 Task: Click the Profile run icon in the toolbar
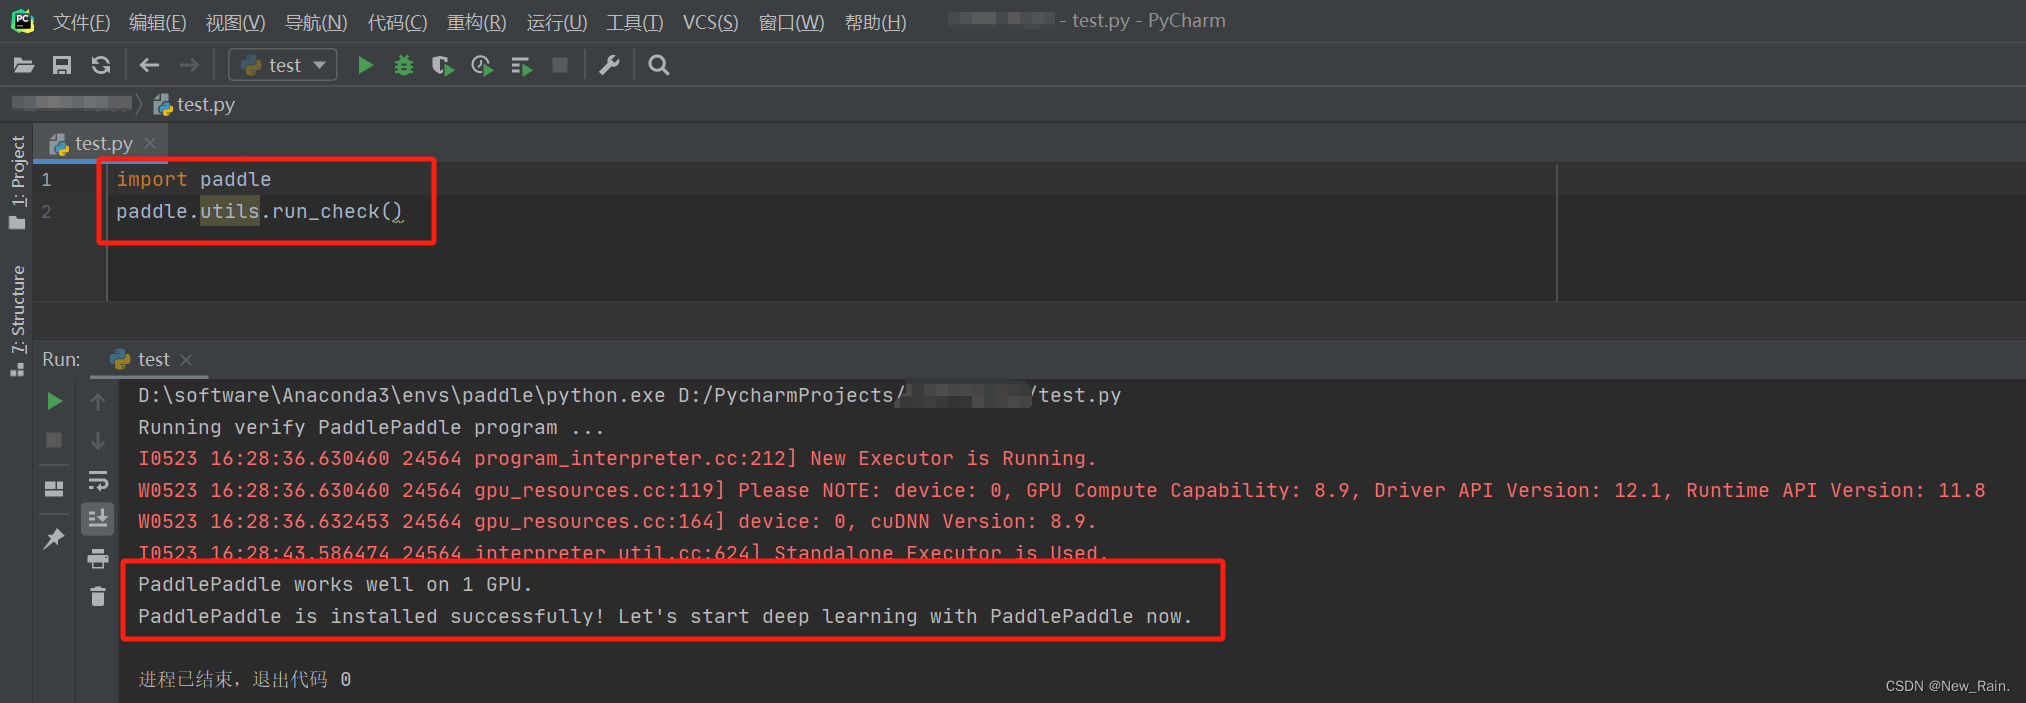pyautogui.click(x=482, y=65)
